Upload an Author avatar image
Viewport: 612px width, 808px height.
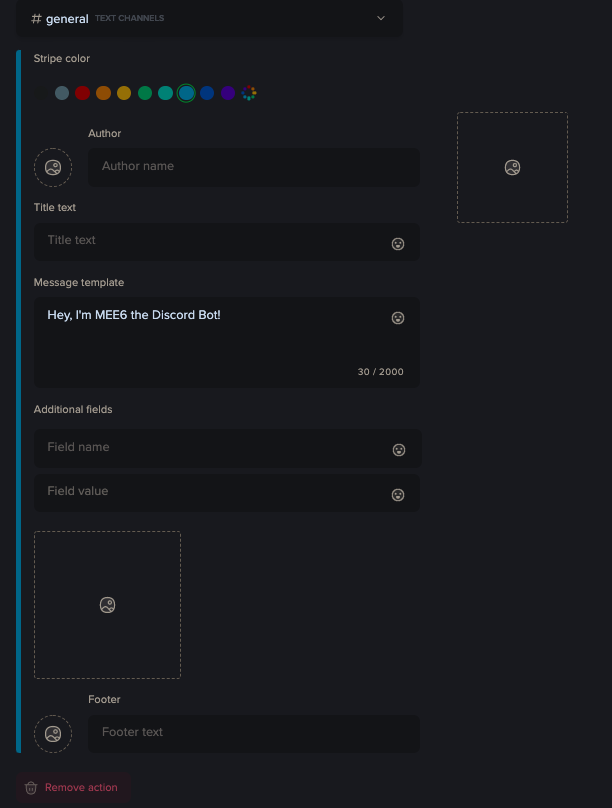click(52, 167)
